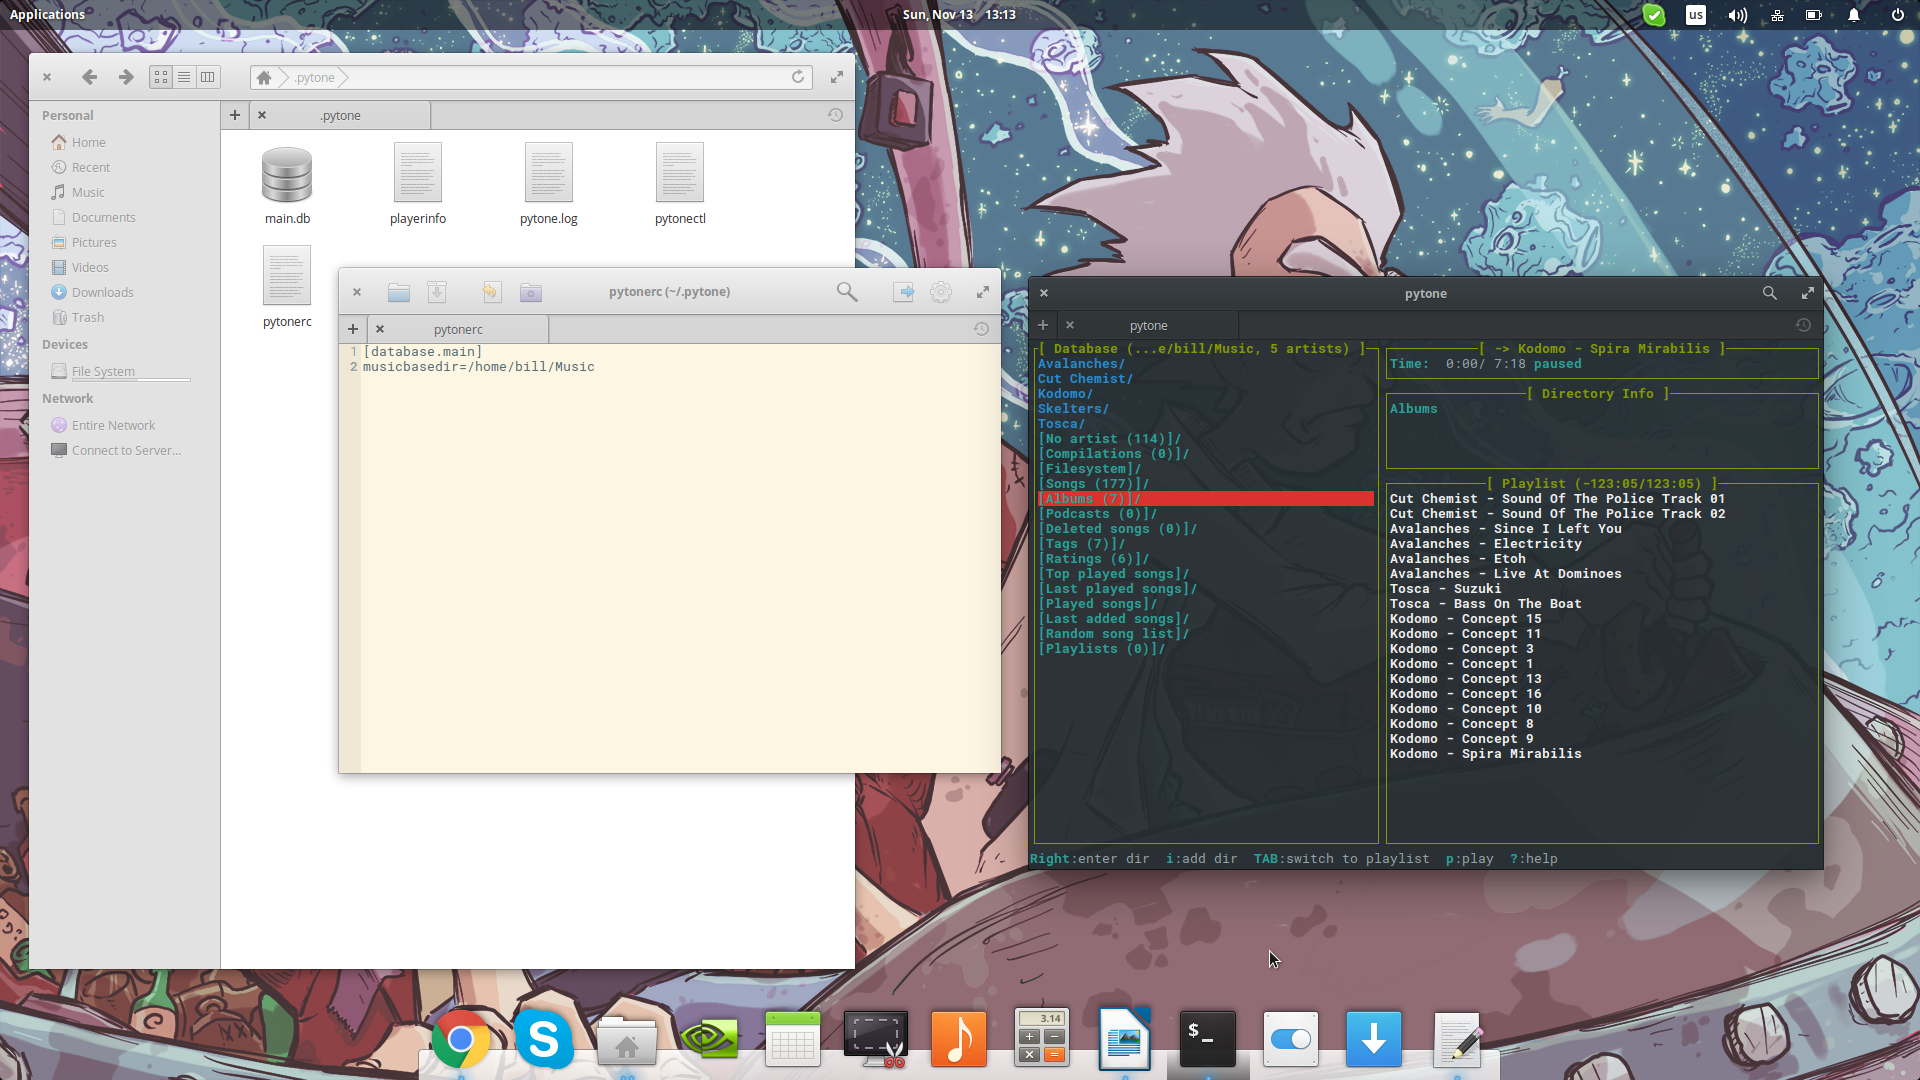This screenshot has height=1080, width=1920.
Task: Click .pytone path breadcrumb
Action: click(x=314, y=77)
